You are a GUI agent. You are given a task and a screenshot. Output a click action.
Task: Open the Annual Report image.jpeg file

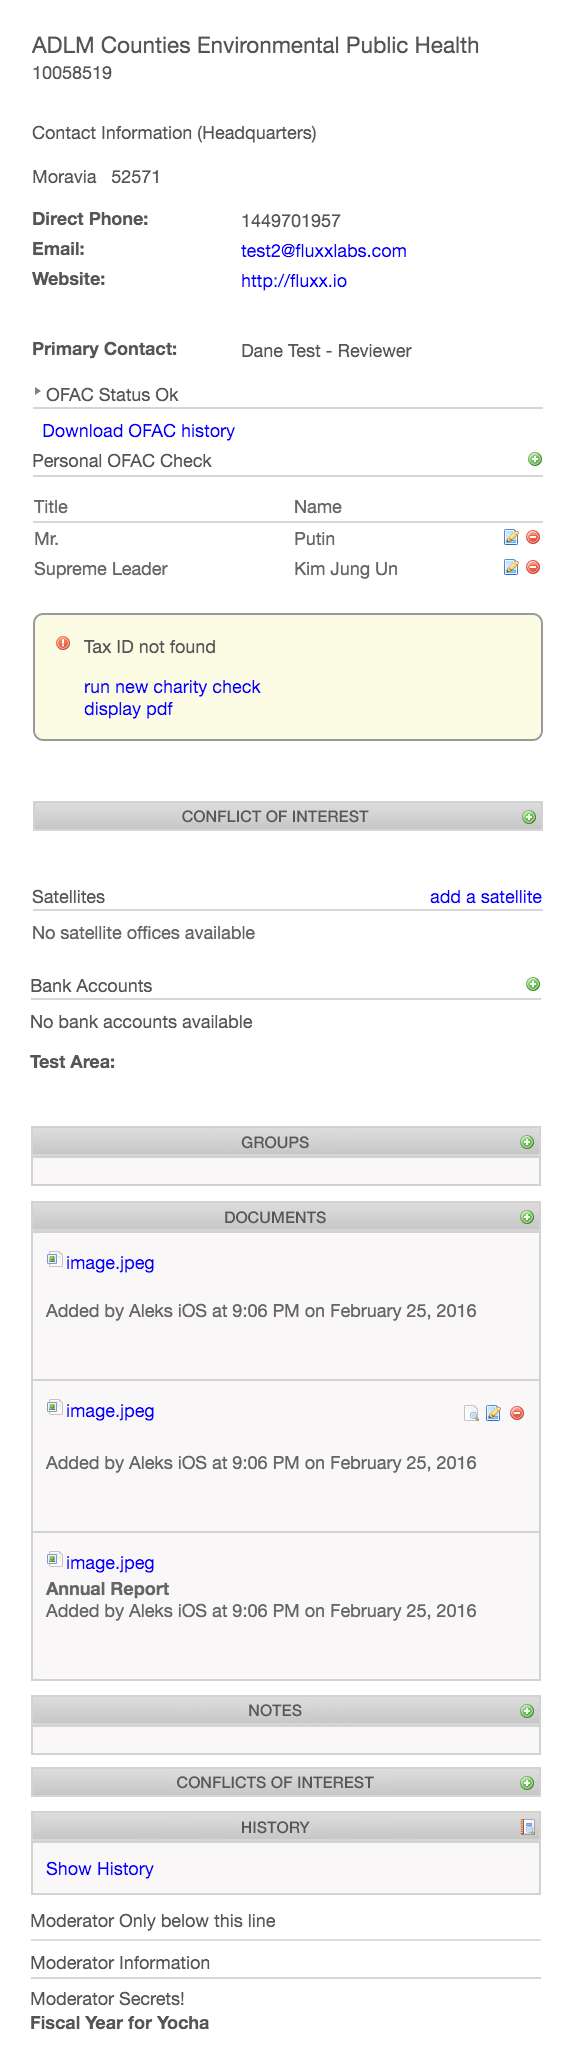click(x=110, y=1563)
